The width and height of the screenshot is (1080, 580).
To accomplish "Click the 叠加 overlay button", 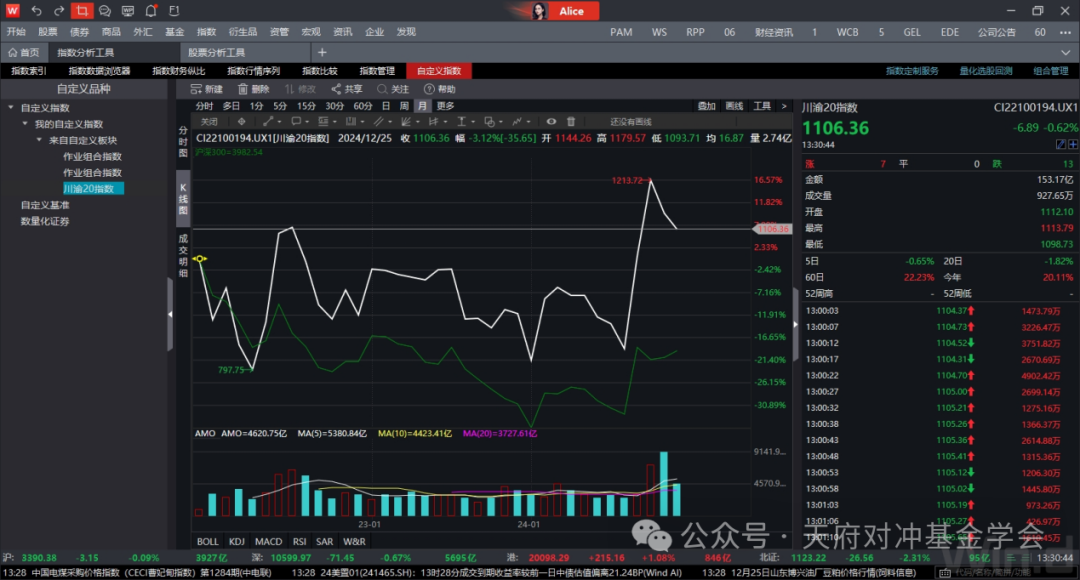I will tap(706, 106).
